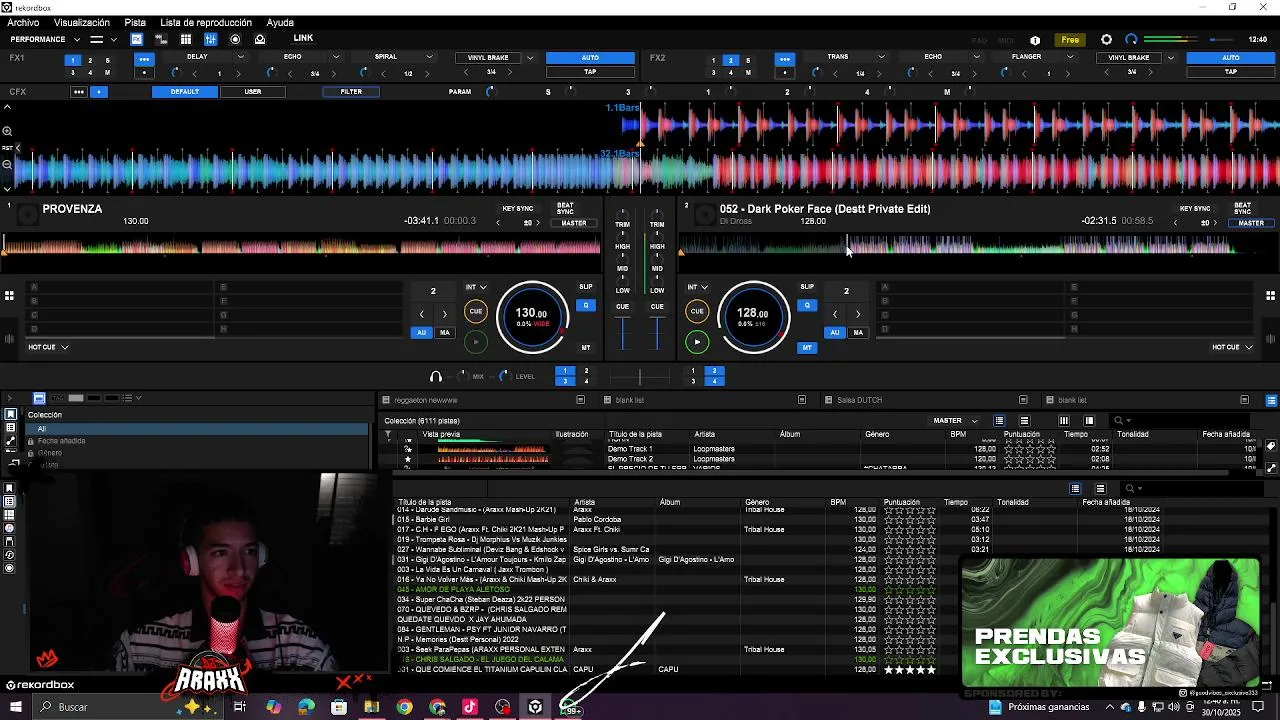Screen dimensions: 1280x720
Task: Open the deck 2 pad grid icon
Action: click(1270, 295)
